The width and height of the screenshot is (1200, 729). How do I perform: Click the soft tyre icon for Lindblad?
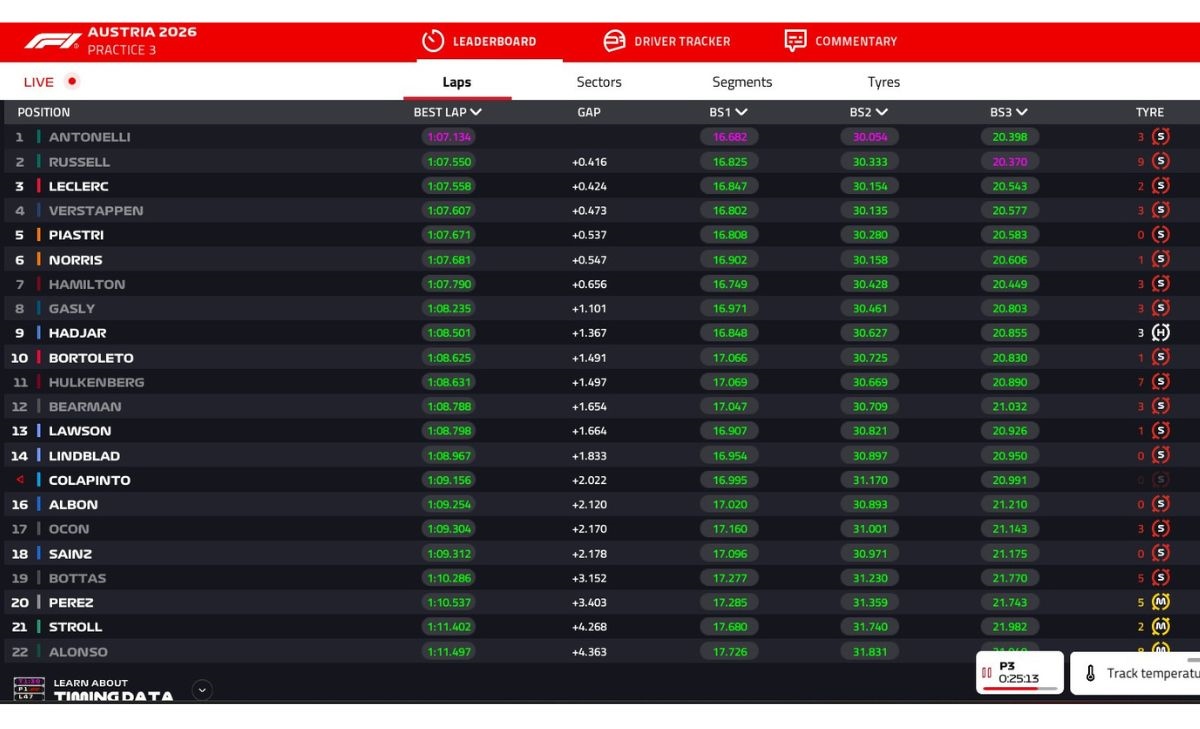[x=1160, y=455]
